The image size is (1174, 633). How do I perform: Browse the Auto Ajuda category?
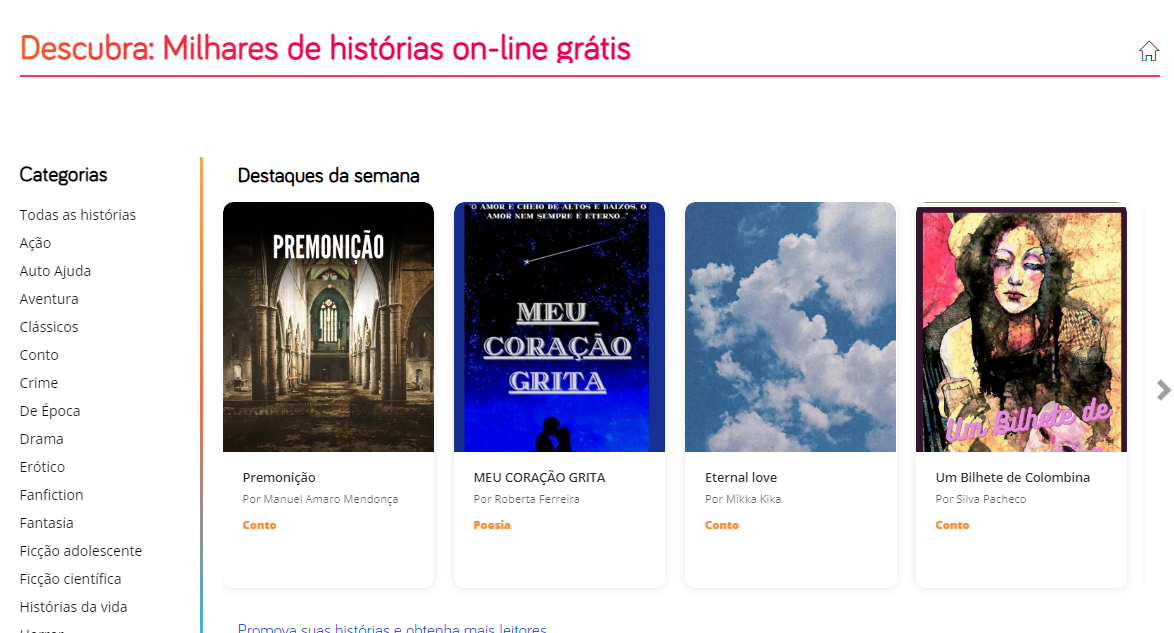pos(55,271)
